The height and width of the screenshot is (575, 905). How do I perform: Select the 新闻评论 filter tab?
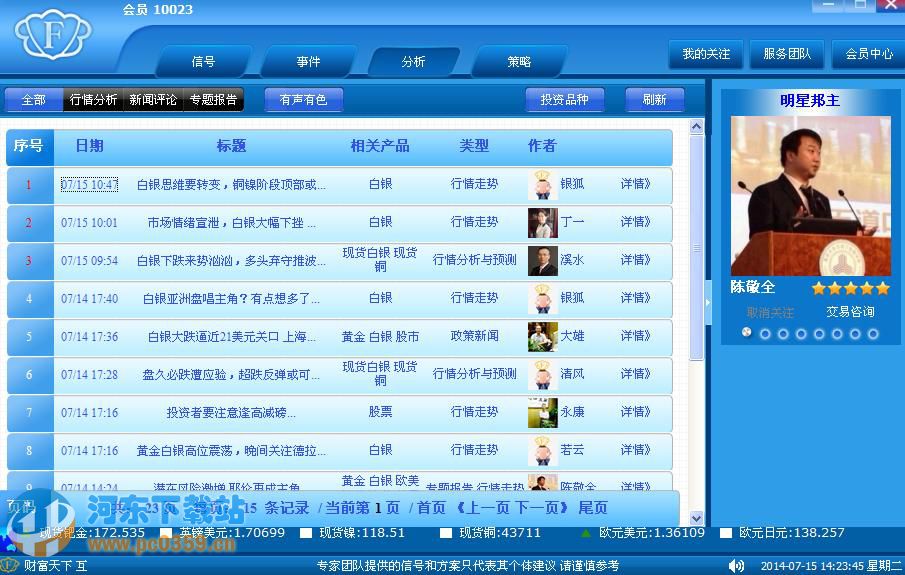(153, 100)
